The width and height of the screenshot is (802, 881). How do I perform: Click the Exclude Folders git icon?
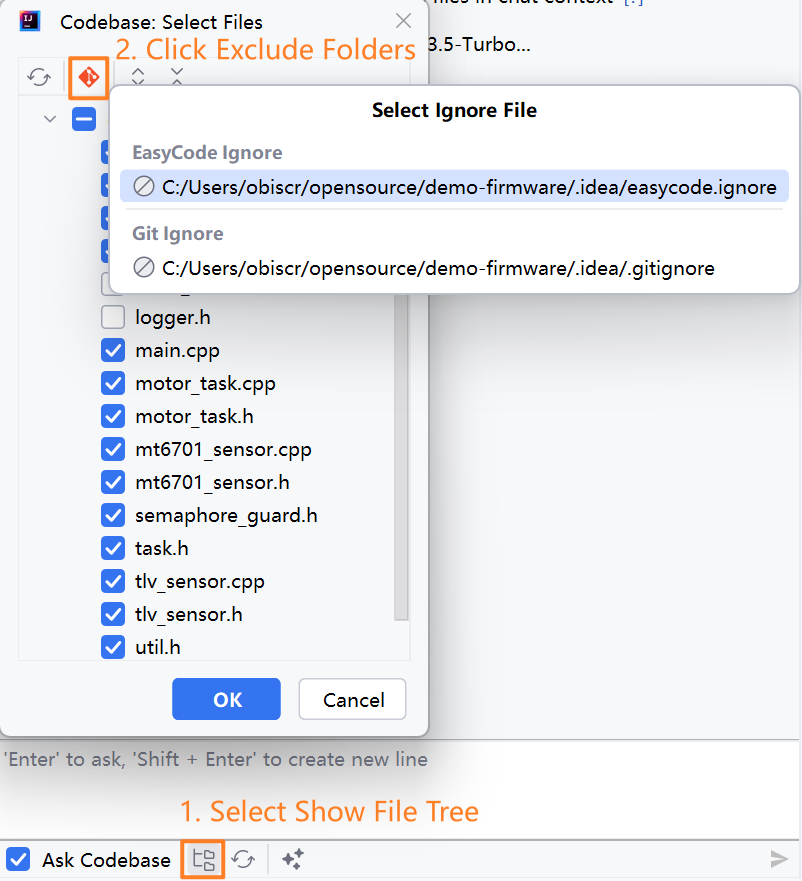tap(89, 77)
